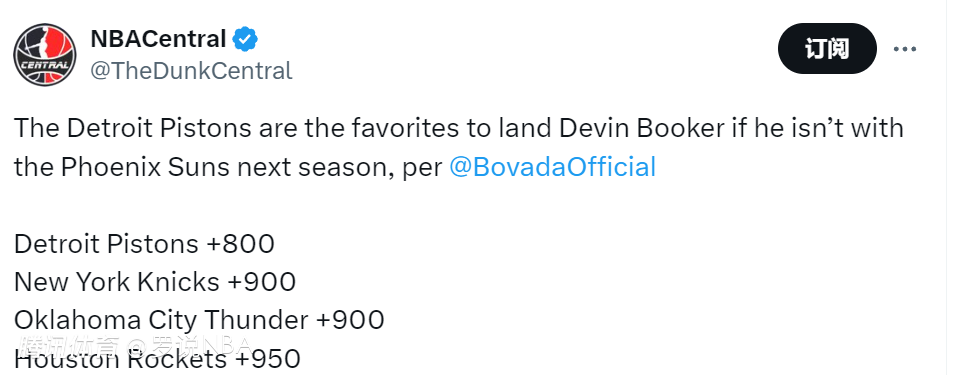Click the @罗说NBA watermark label

189,346
